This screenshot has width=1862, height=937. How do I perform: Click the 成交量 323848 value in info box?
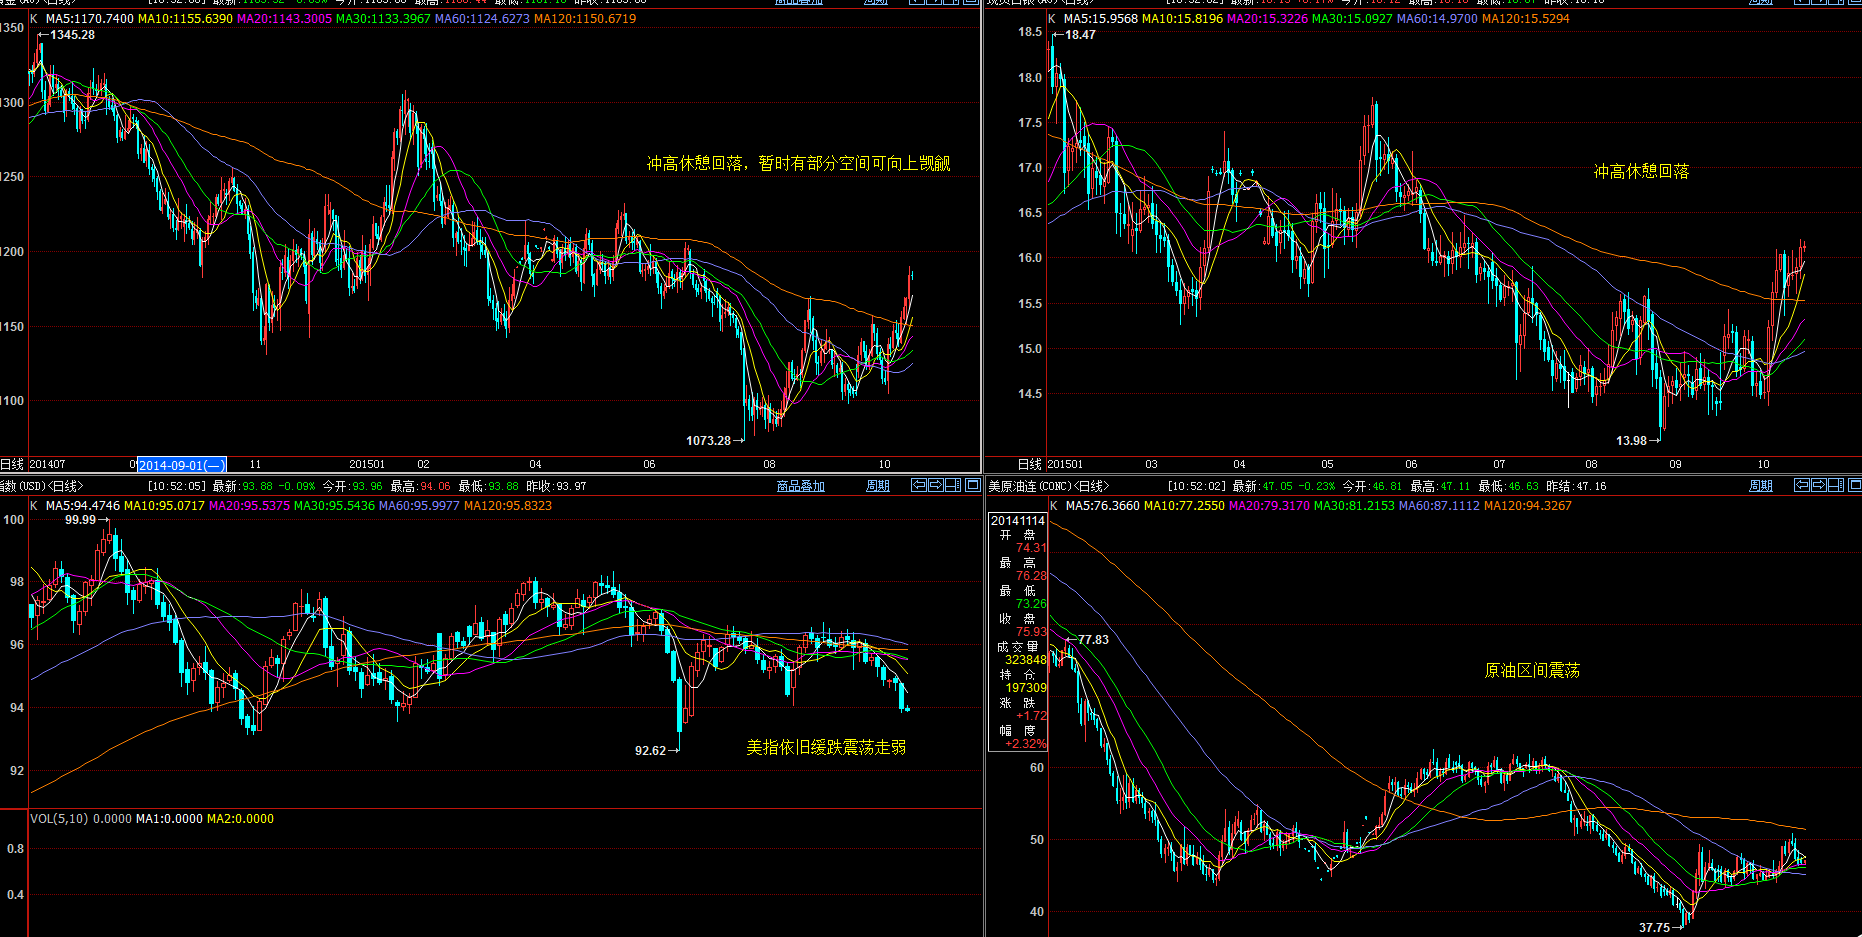click(1025, 660)
